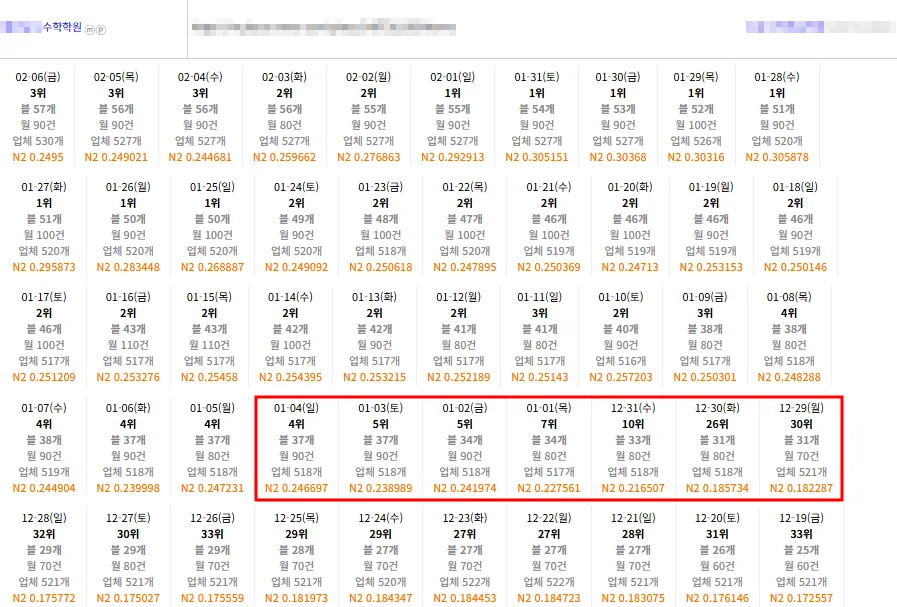Click the value N2 0.283448
The image size is (897, 607).
pyautogui.click(x=128, y=267)
